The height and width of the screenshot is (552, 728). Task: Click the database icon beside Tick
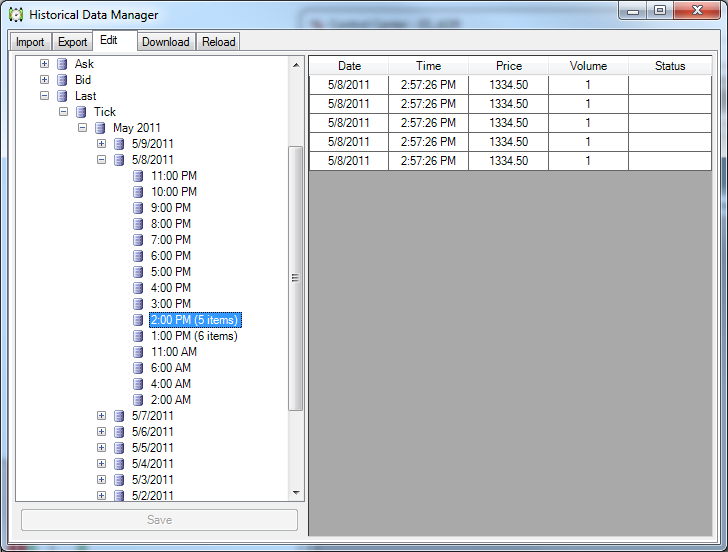point(81,112)
